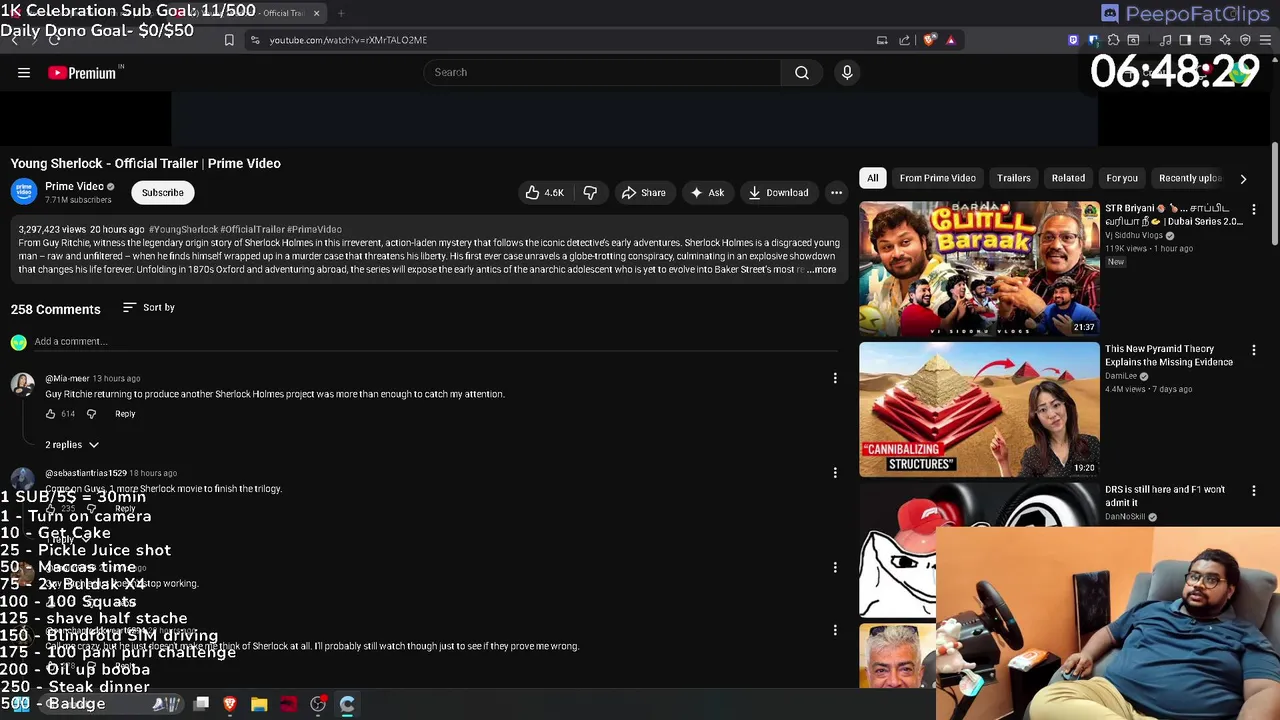Click the search magnifier button
This screenshot has width=1280, height=720.
[x=802, y=72]
